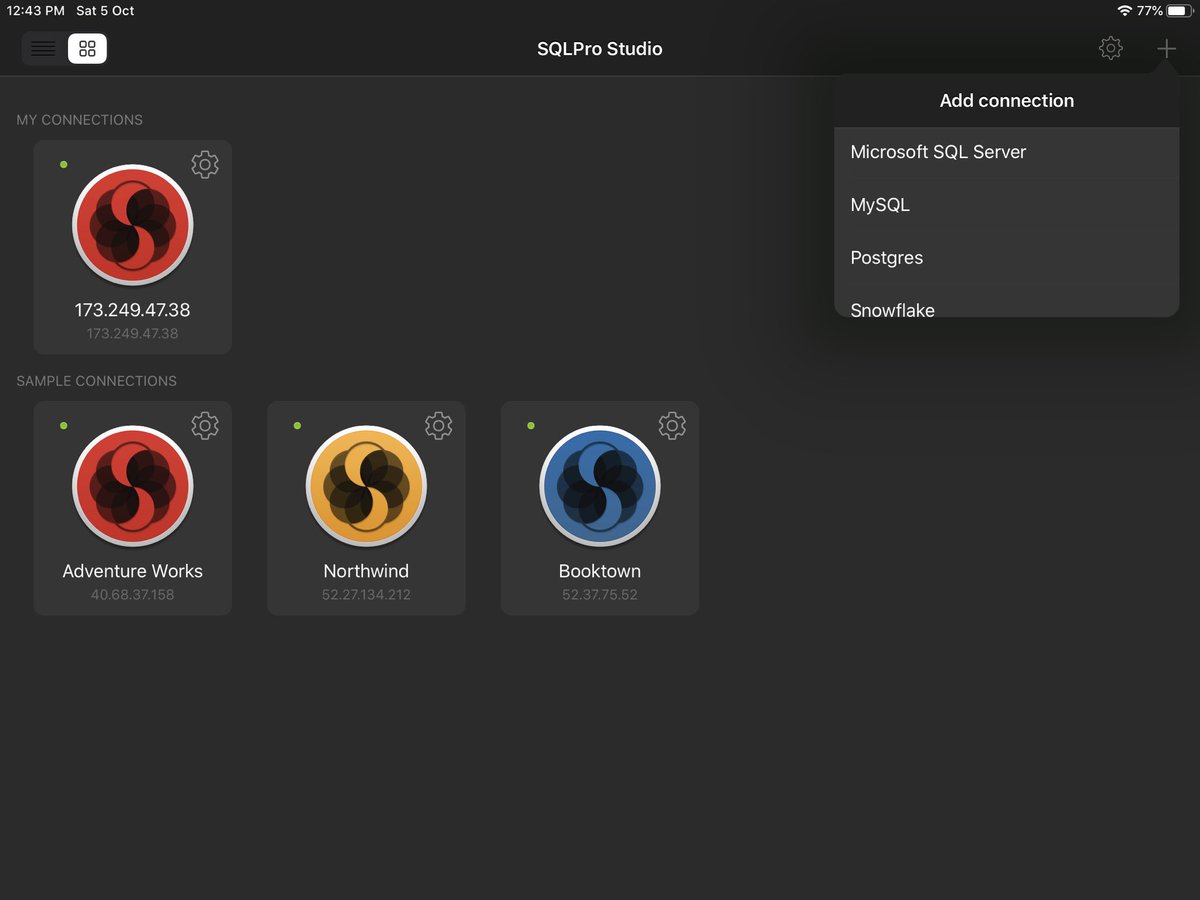Click green status dot on 173.249.47.38 card
1200x900 pixels.
coord(64,164)
